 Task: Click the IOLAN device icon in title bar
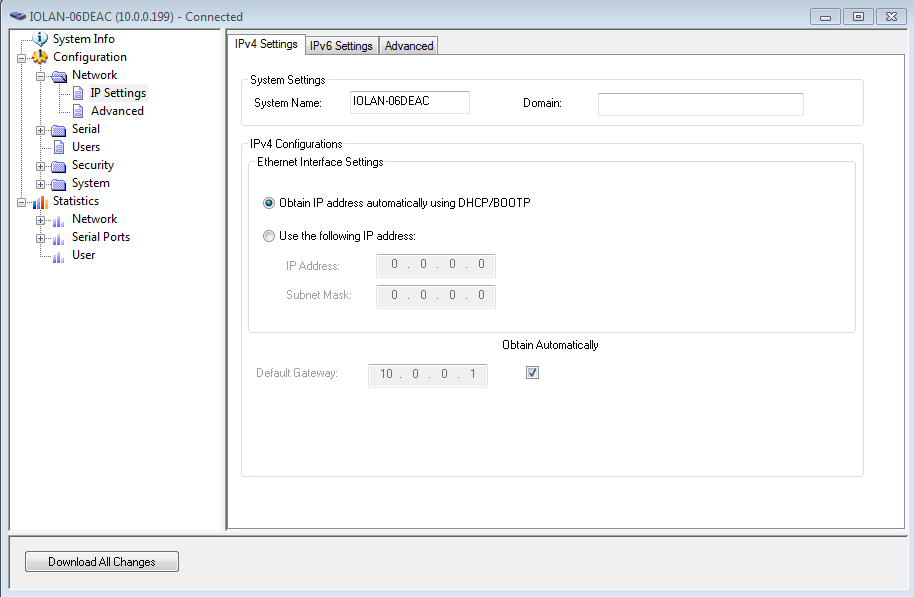[18, 16]
